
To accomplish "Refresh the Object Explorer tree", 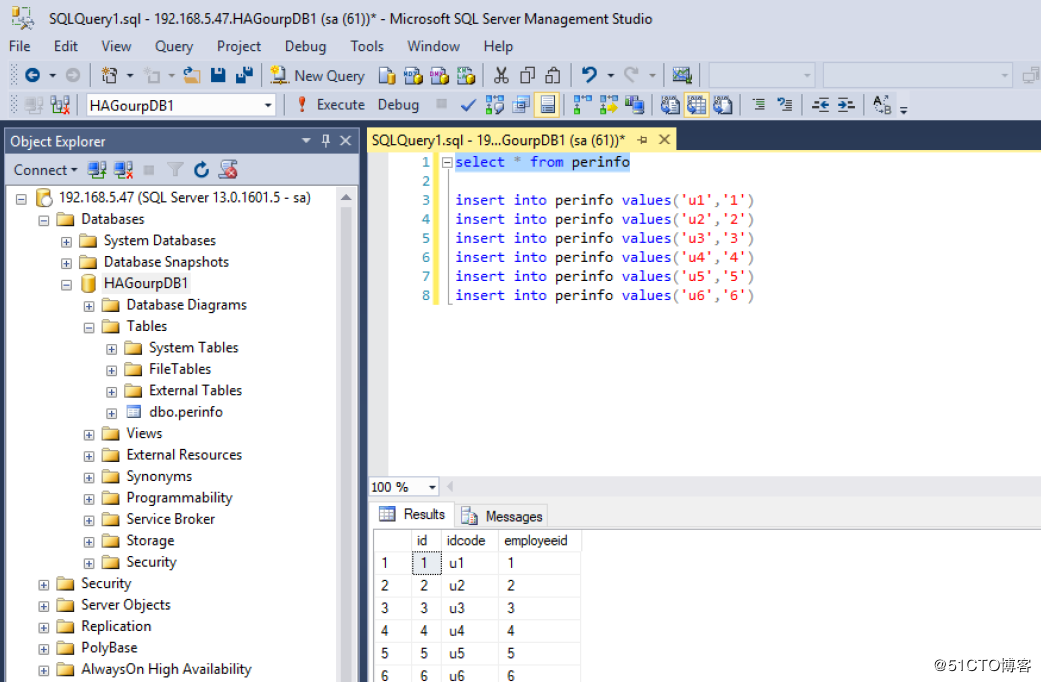I will [x=201, y=170].
